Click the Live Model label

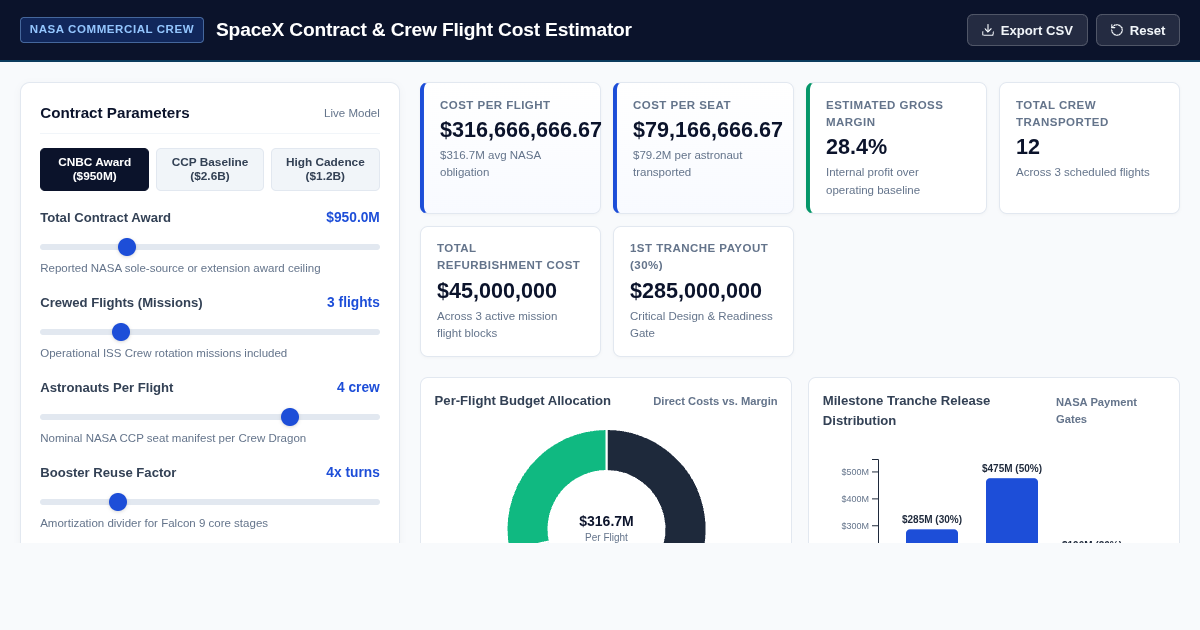point(352,113)
